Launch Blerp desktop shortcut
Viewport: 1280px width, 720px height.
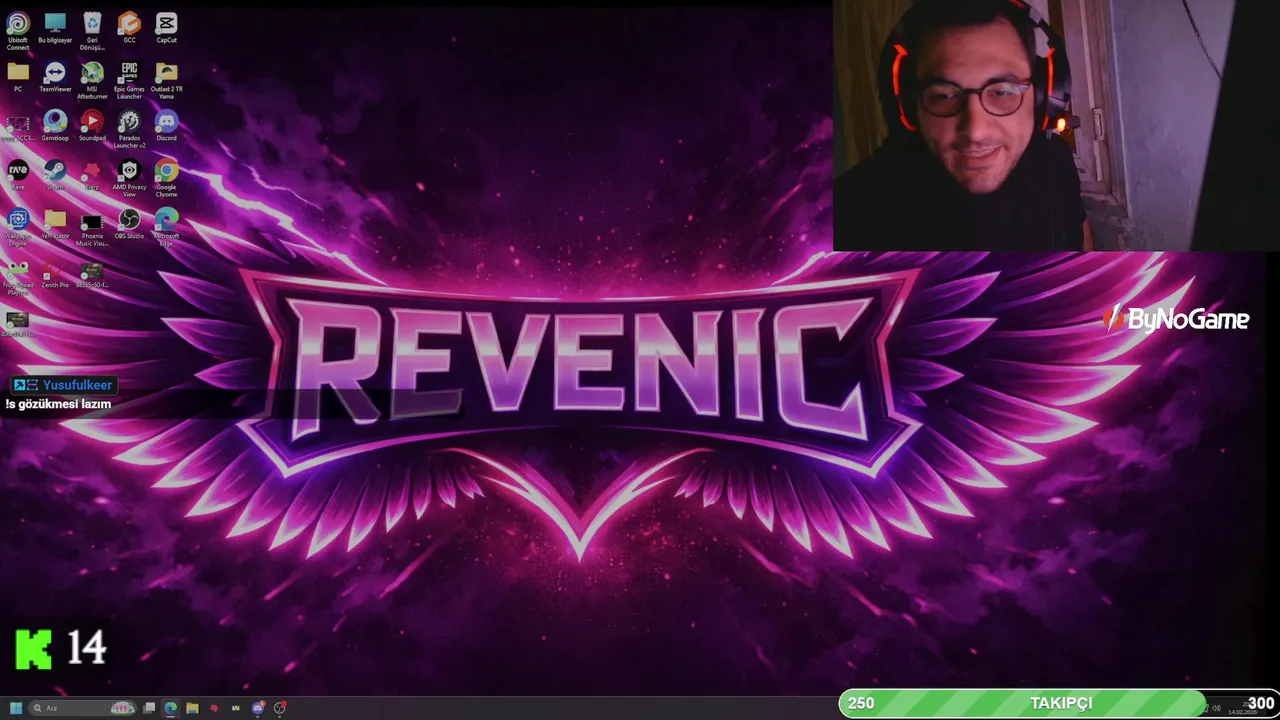click(x=92, y=175)
